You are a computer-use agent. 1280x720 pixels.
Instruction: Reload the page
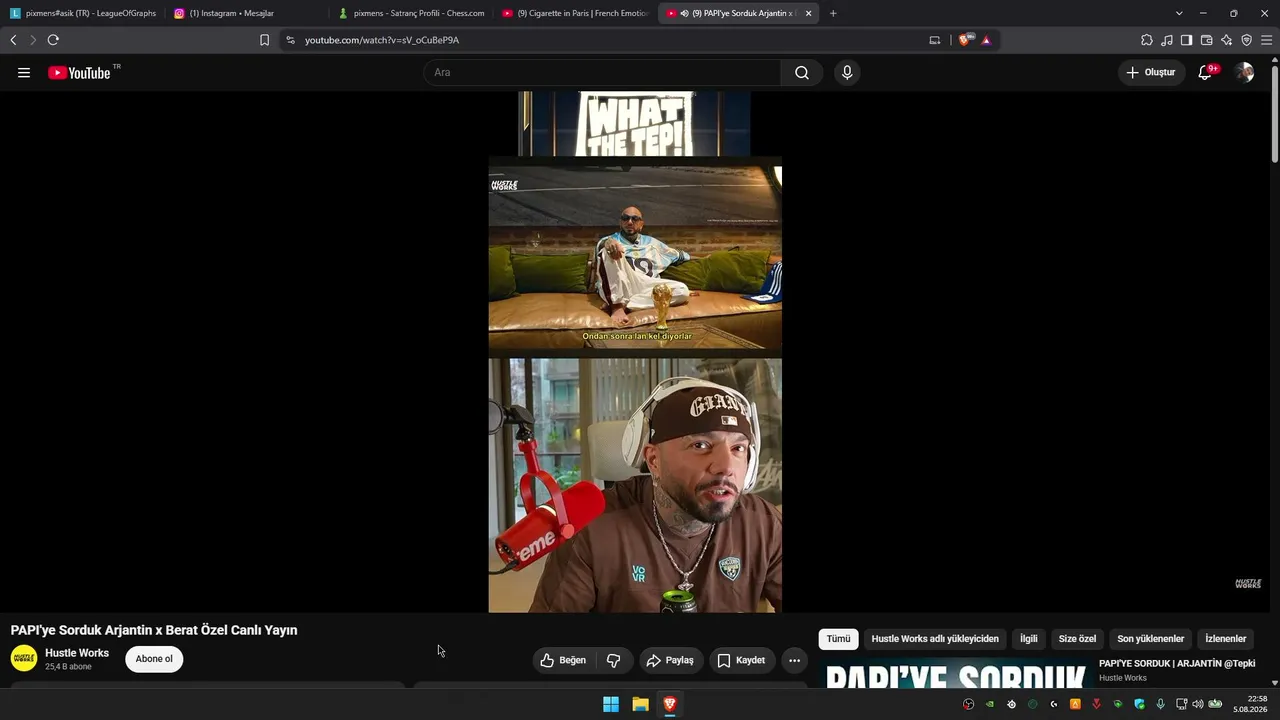(x=53, y=40)
